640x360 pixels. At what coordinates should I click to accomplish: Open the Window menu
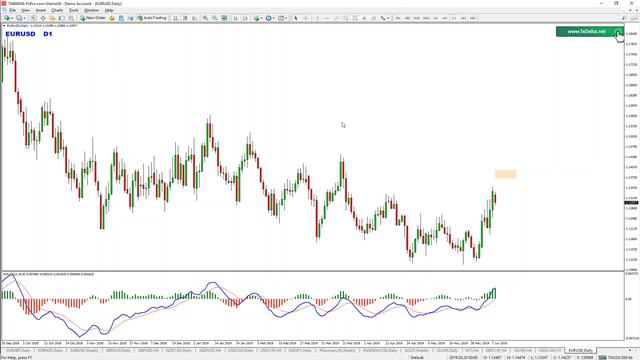(91, 10)
